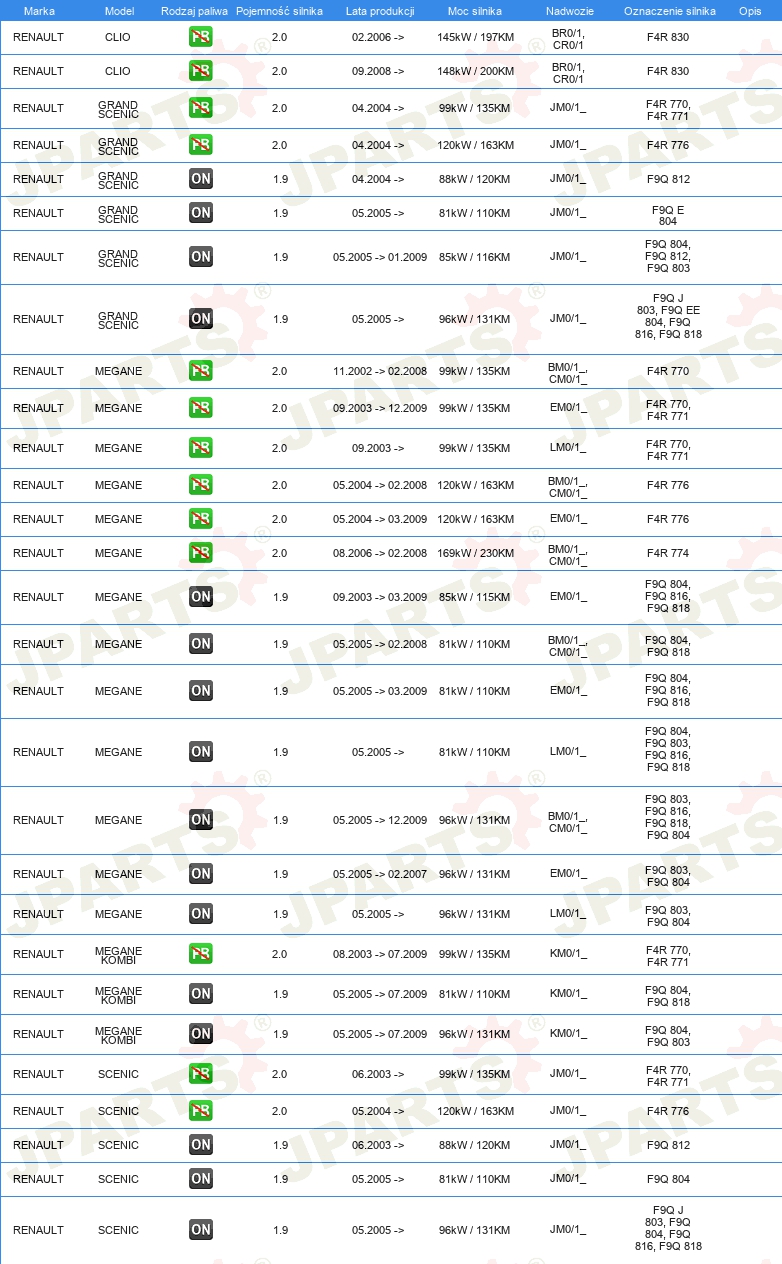Click the engine code F4R 774
The image size is (782, 1264).
[x=668, y=553]
